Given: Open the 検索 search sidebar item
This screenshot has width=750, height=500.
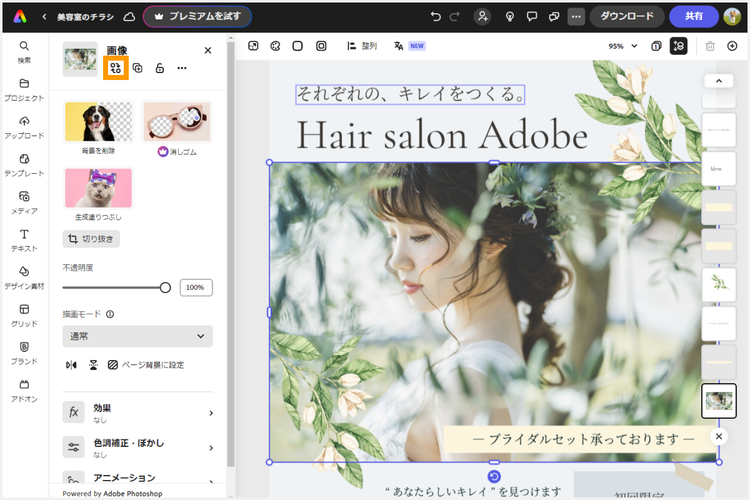Looking at the screenshot, I should tap(24, 52).
